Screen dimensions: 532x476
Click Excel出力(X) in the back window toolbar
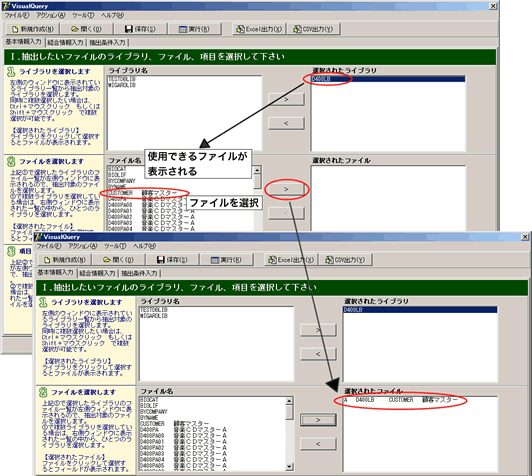coord(259,29)
